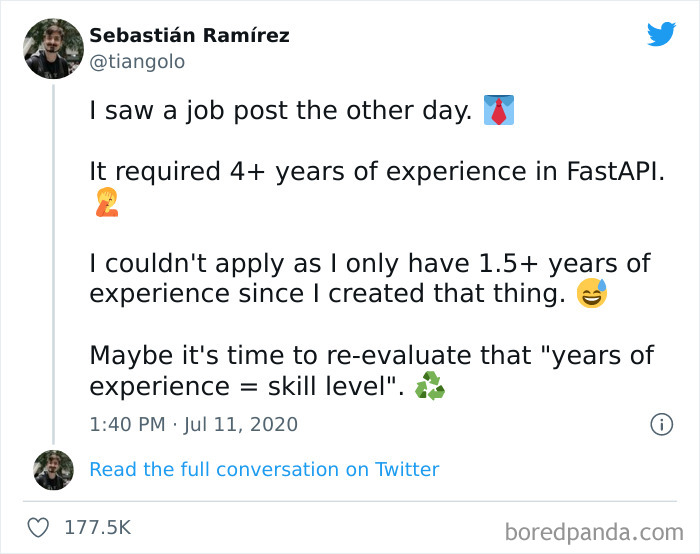Click the vertical thread line between avatars
Screen dimensions: 700x554
point(54,260)
